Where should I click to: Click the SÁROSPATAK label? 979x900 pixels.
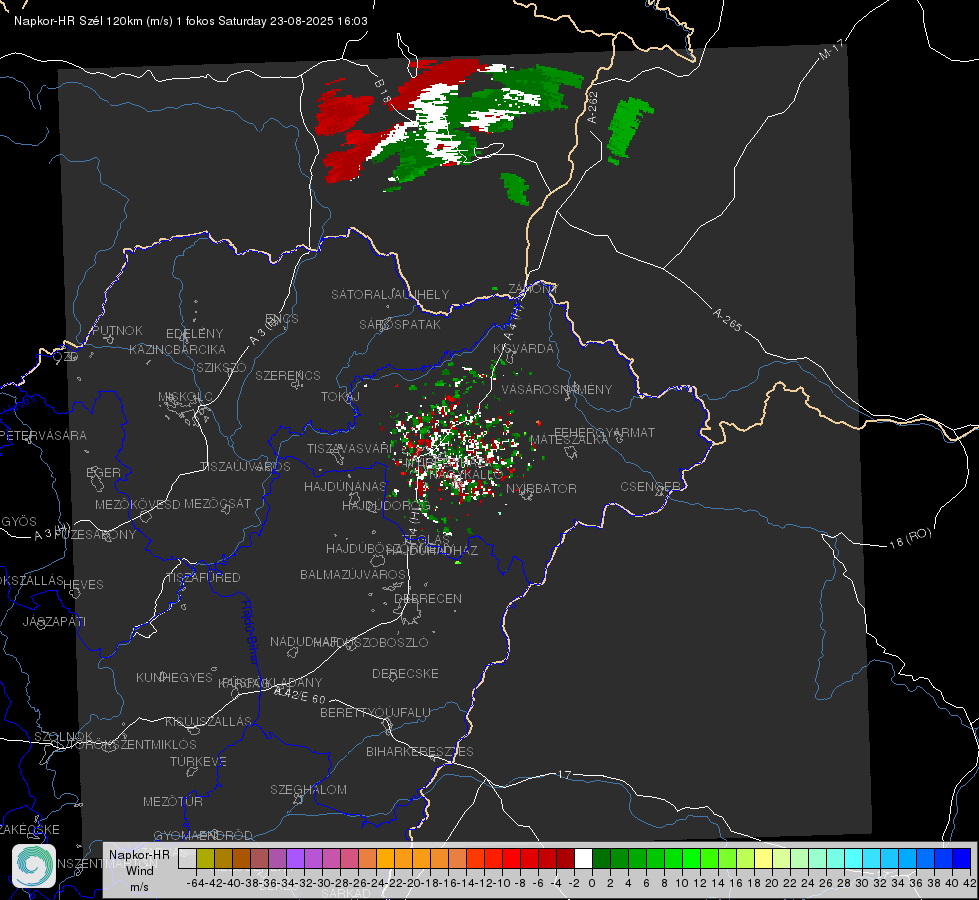click(400, 324)
